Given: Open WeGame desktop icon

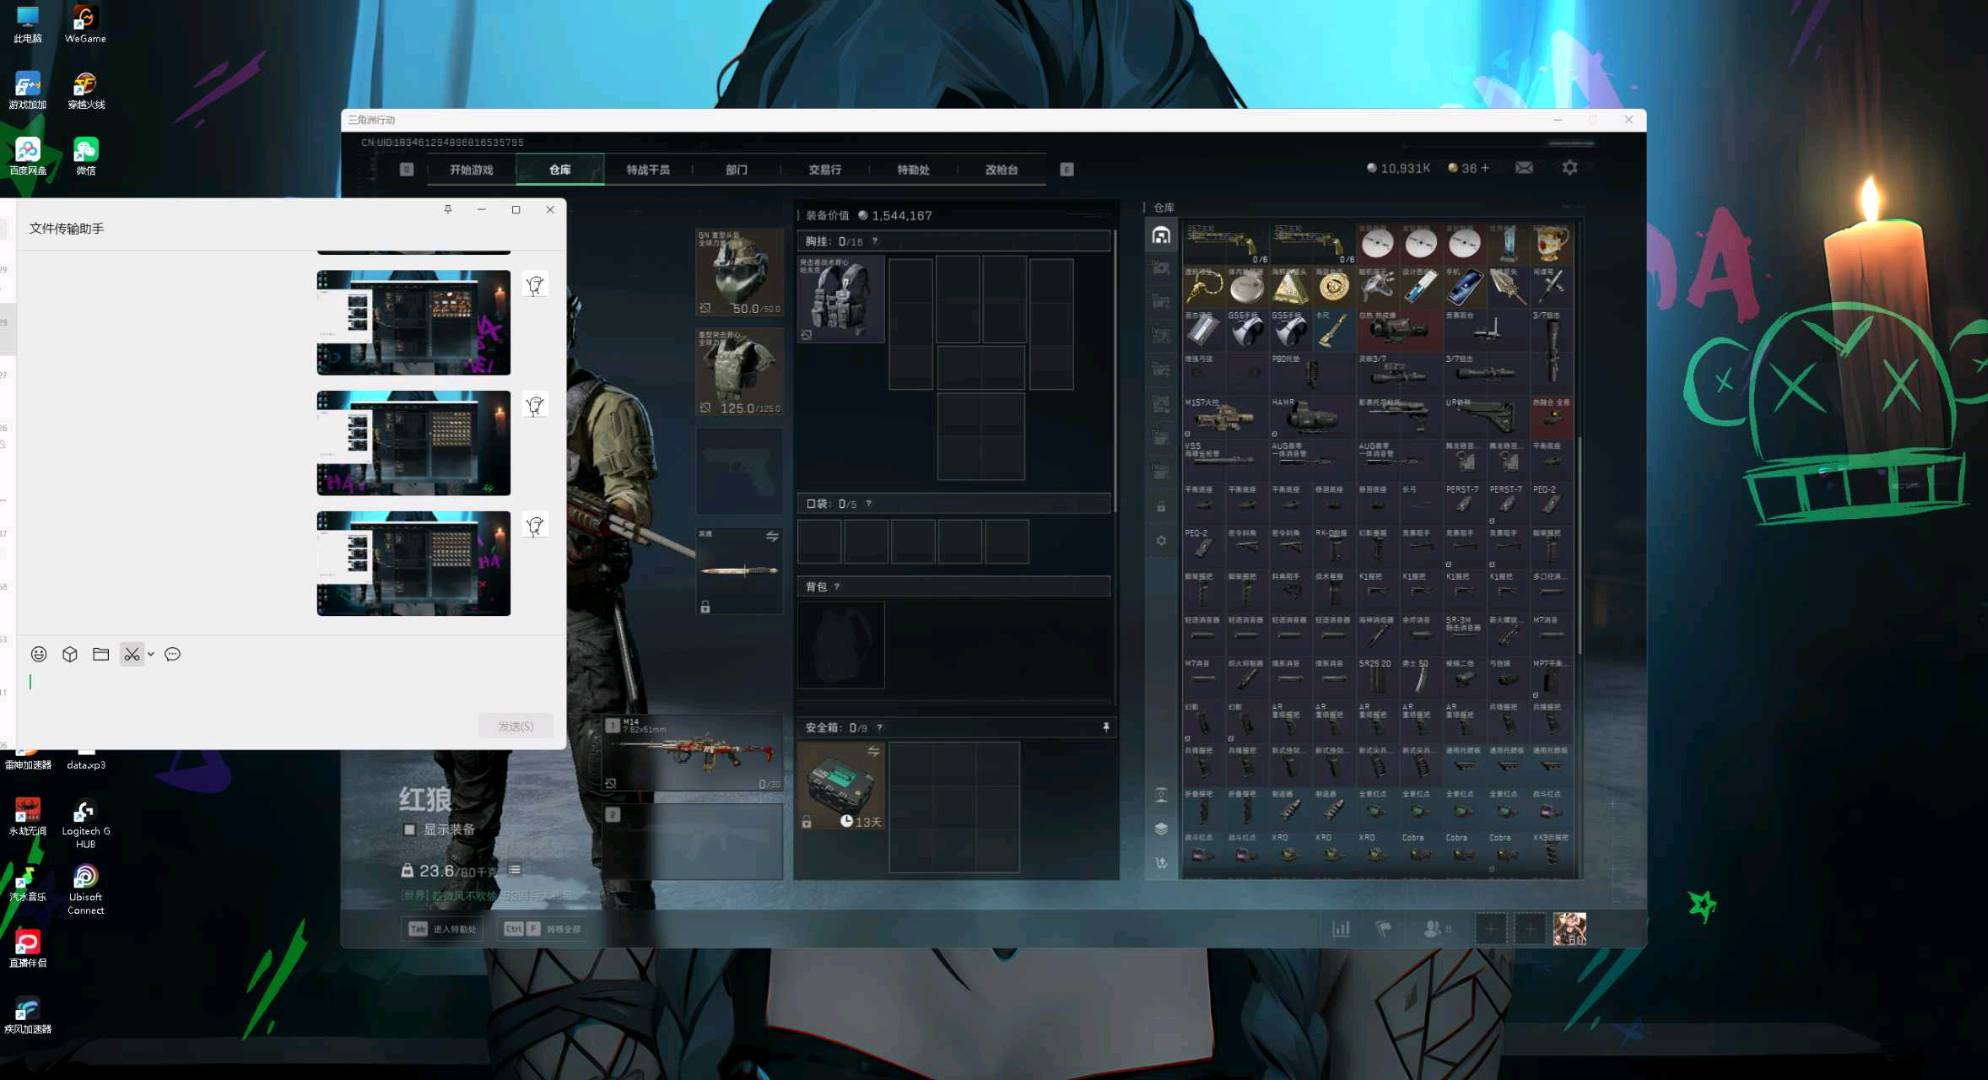Looking at the screenshot, I should 85,24.
